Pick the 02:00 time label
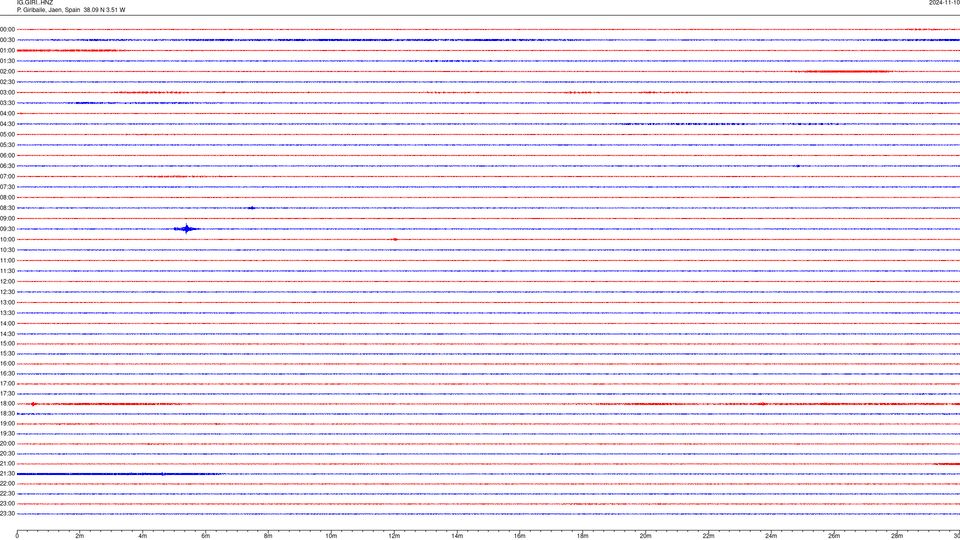Screen dimensions: 960x540 7,72
